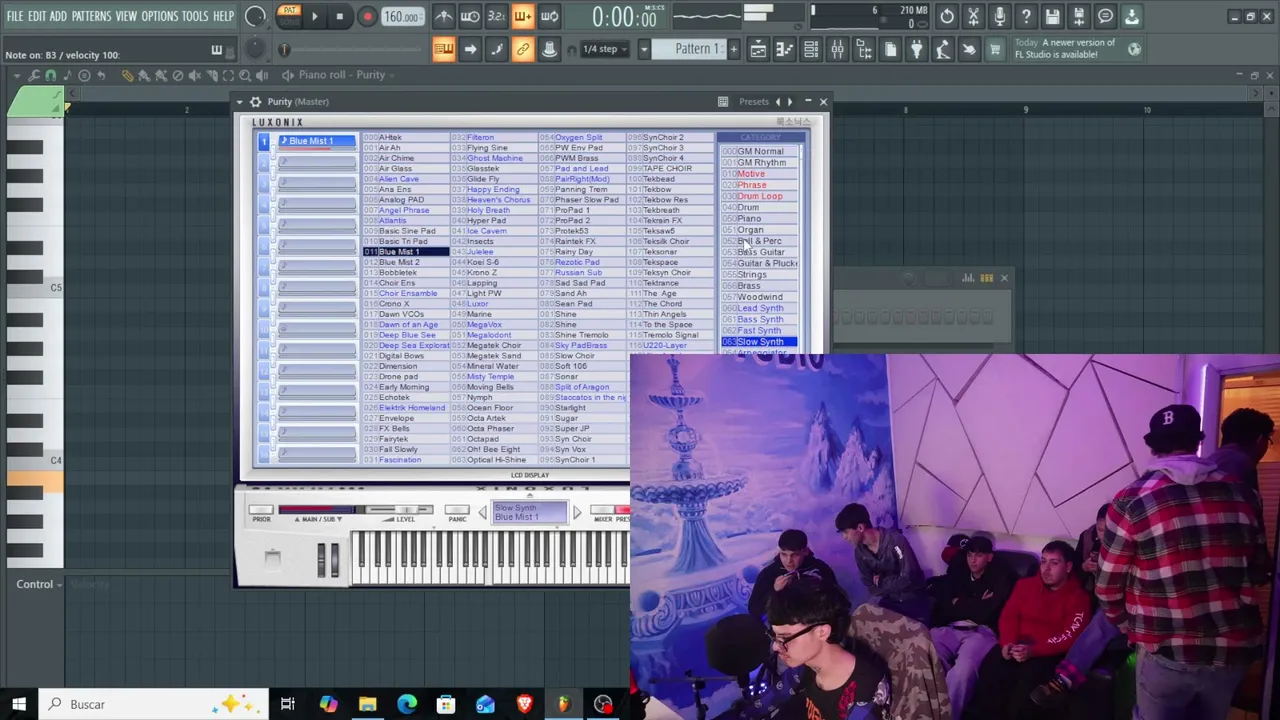Open the PATTERNS menu
Screen dimensions: 1280x720
tap(91, 16)
